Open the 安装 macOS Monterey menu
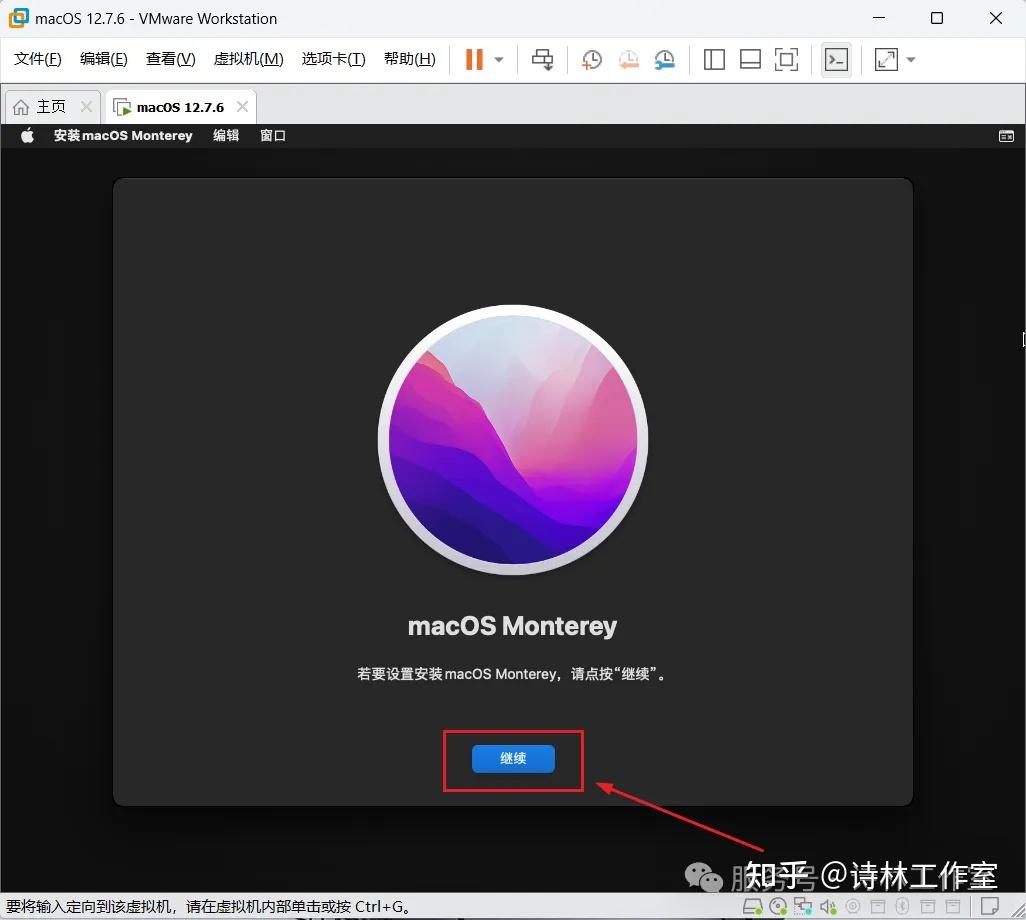The image size is (1026, 920). [x=123, y=135]
